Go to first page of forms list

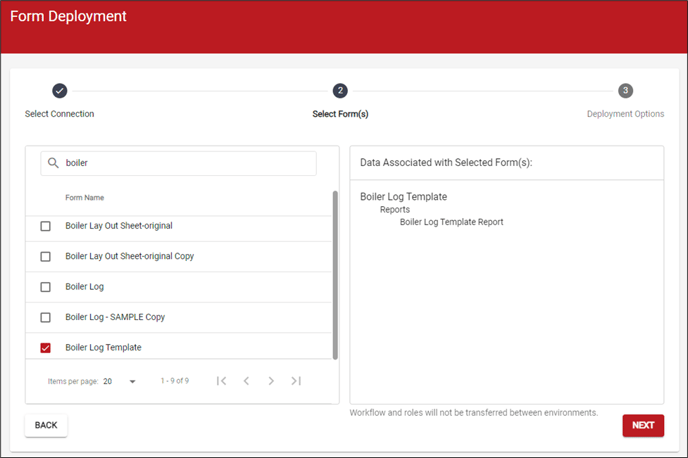(222, 381)
